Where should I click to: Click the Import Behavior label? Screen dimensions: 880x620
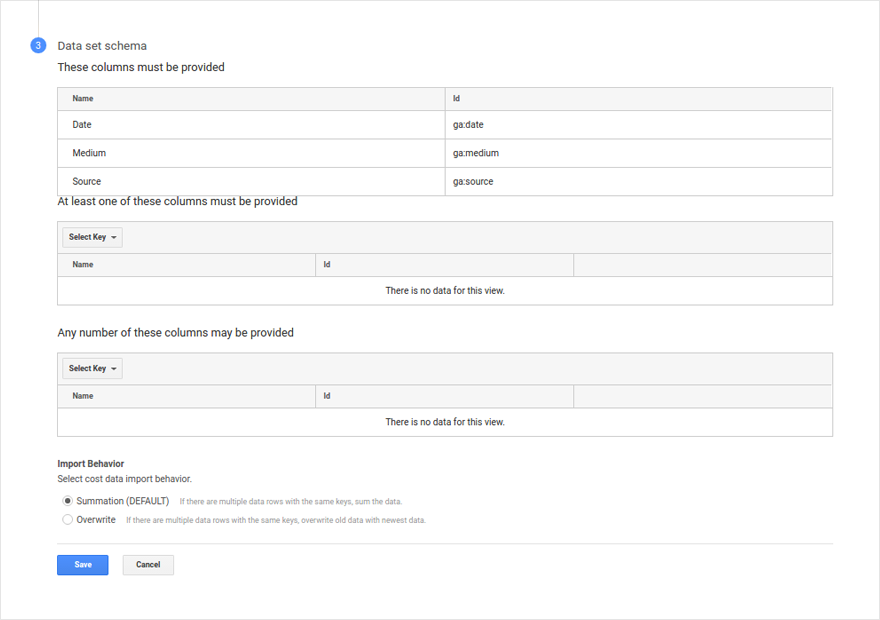[90, 463]
